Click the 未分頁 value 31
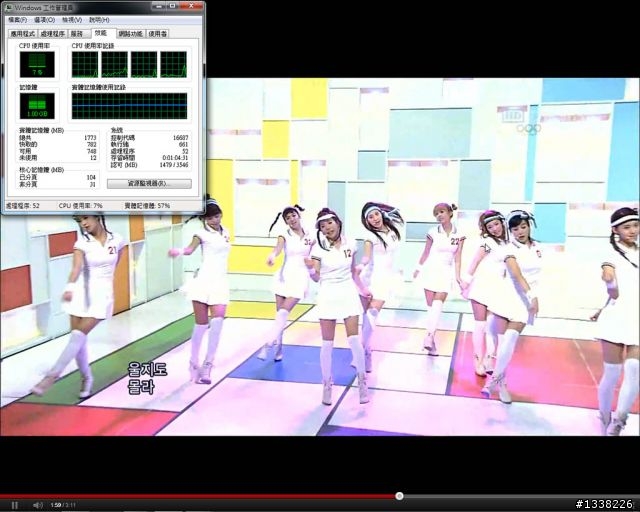640x512 pixels. [x=93, y=185]
